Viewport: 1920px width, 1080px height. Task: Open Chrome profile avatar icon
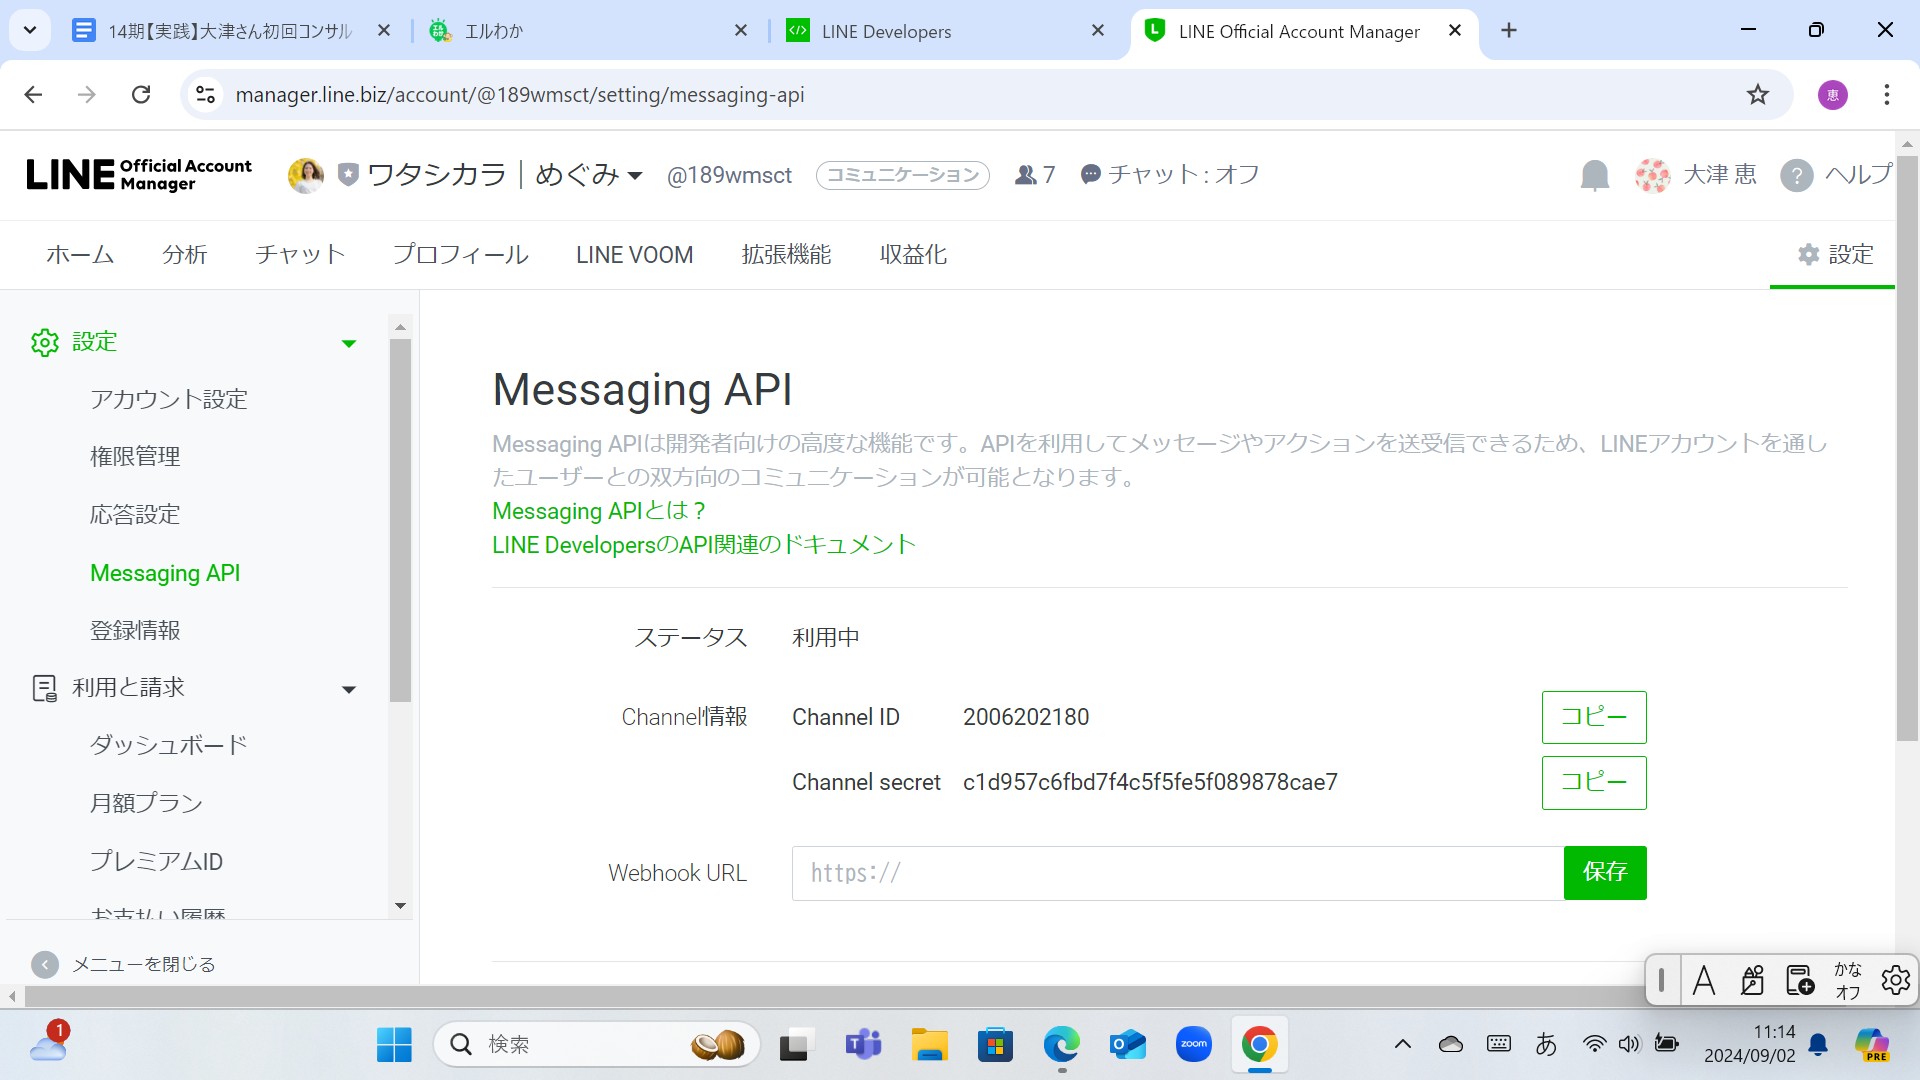coord(1832,95)
